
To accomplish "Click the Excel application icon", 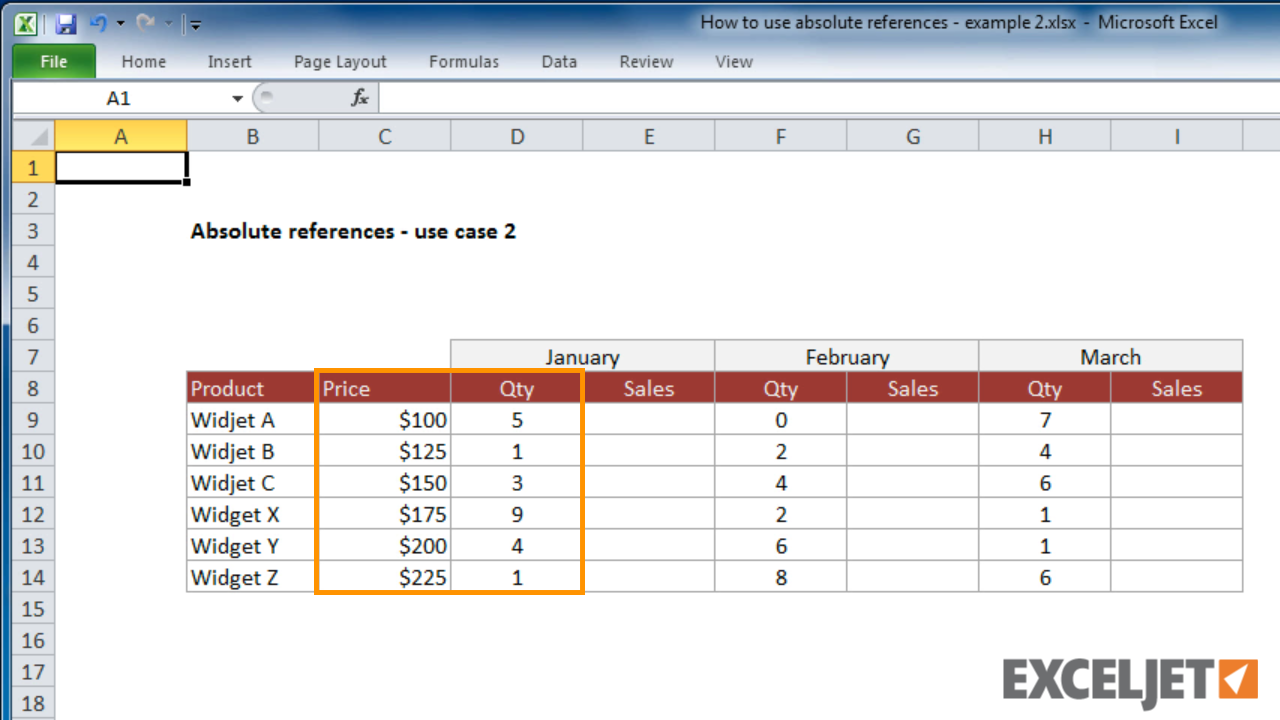I will pyautogui.click(x=26, y=23).
